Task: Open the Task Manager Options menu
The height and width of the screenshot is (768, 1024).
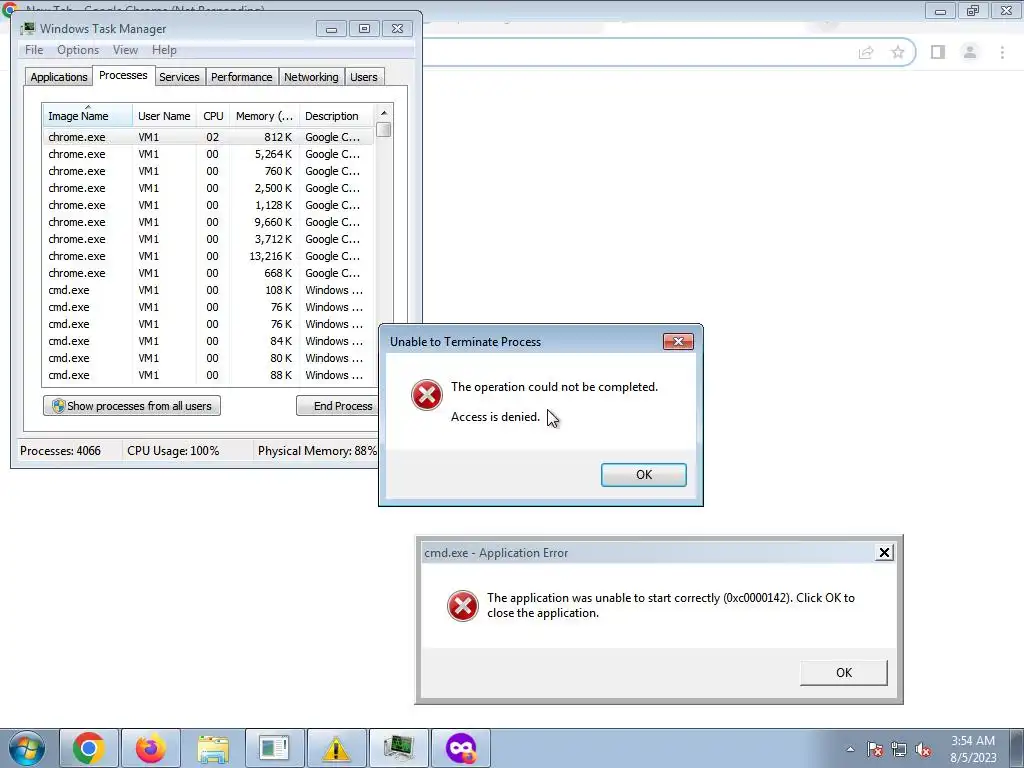Action: pos(78,50)
